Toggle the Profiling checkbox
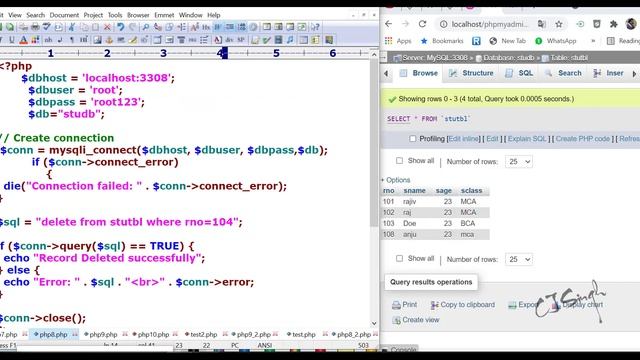Image resolution: width=640 pixels, height=360 pixels. [413, 139]
